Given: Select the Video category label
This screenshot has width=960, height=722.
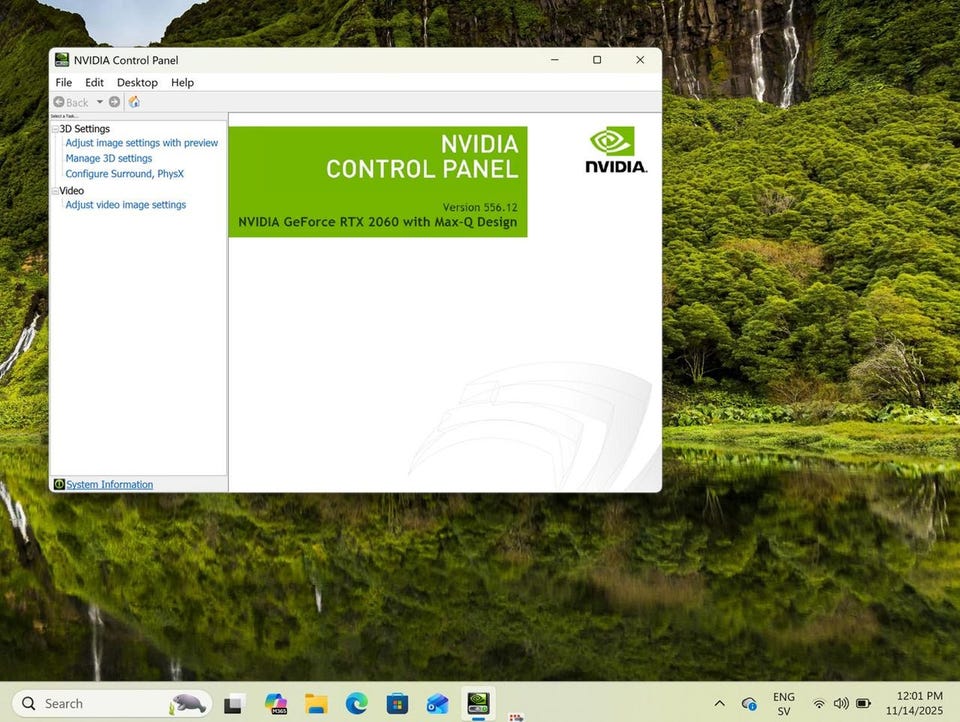Looking at the screenshot, I should [72, 190].
